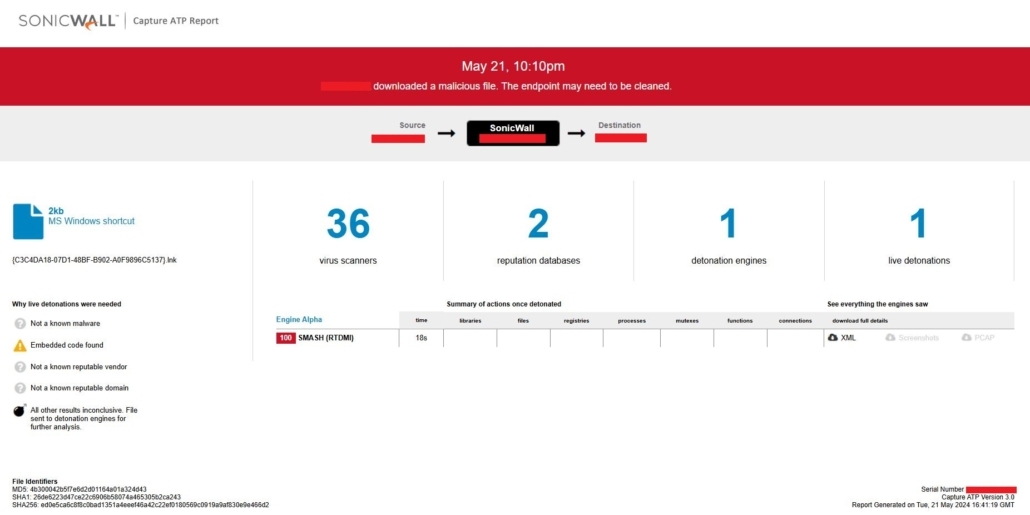The image size is (1030, 515).
Task: Click the processes column header
Action: tap(632, 321)
